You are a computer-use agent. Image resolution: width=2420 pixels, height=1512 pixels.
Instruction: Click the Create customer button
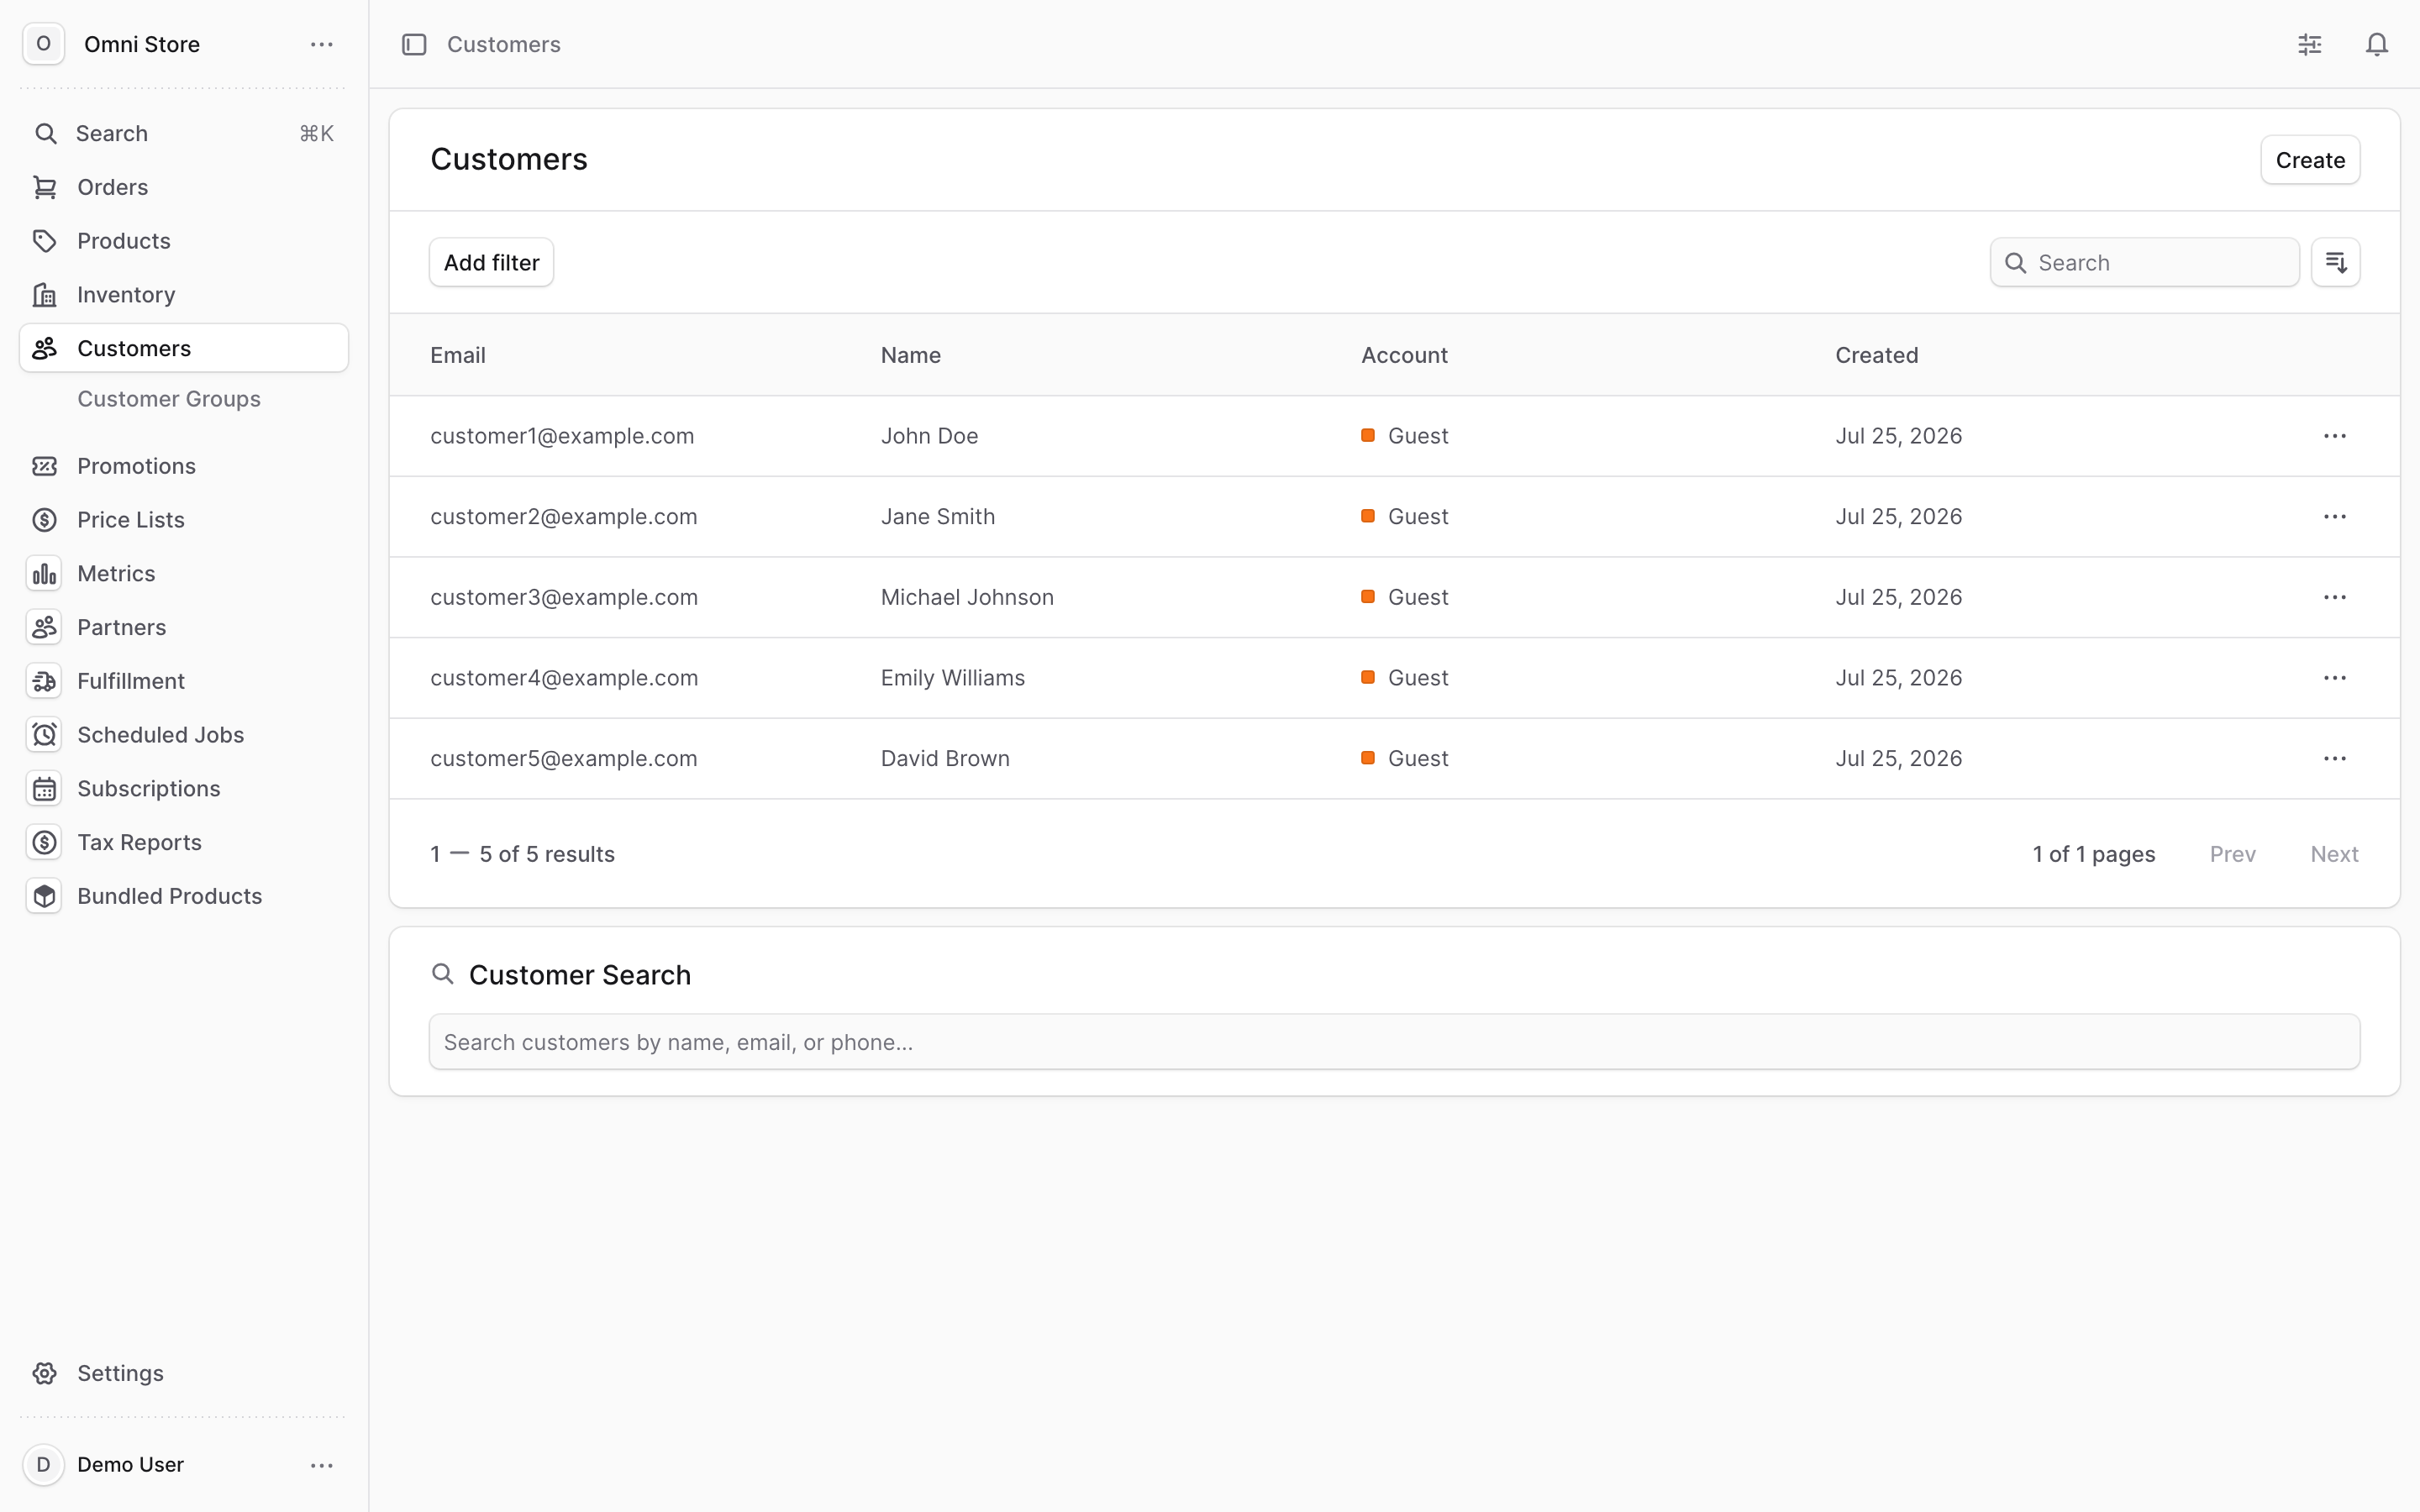(2310, 160)
